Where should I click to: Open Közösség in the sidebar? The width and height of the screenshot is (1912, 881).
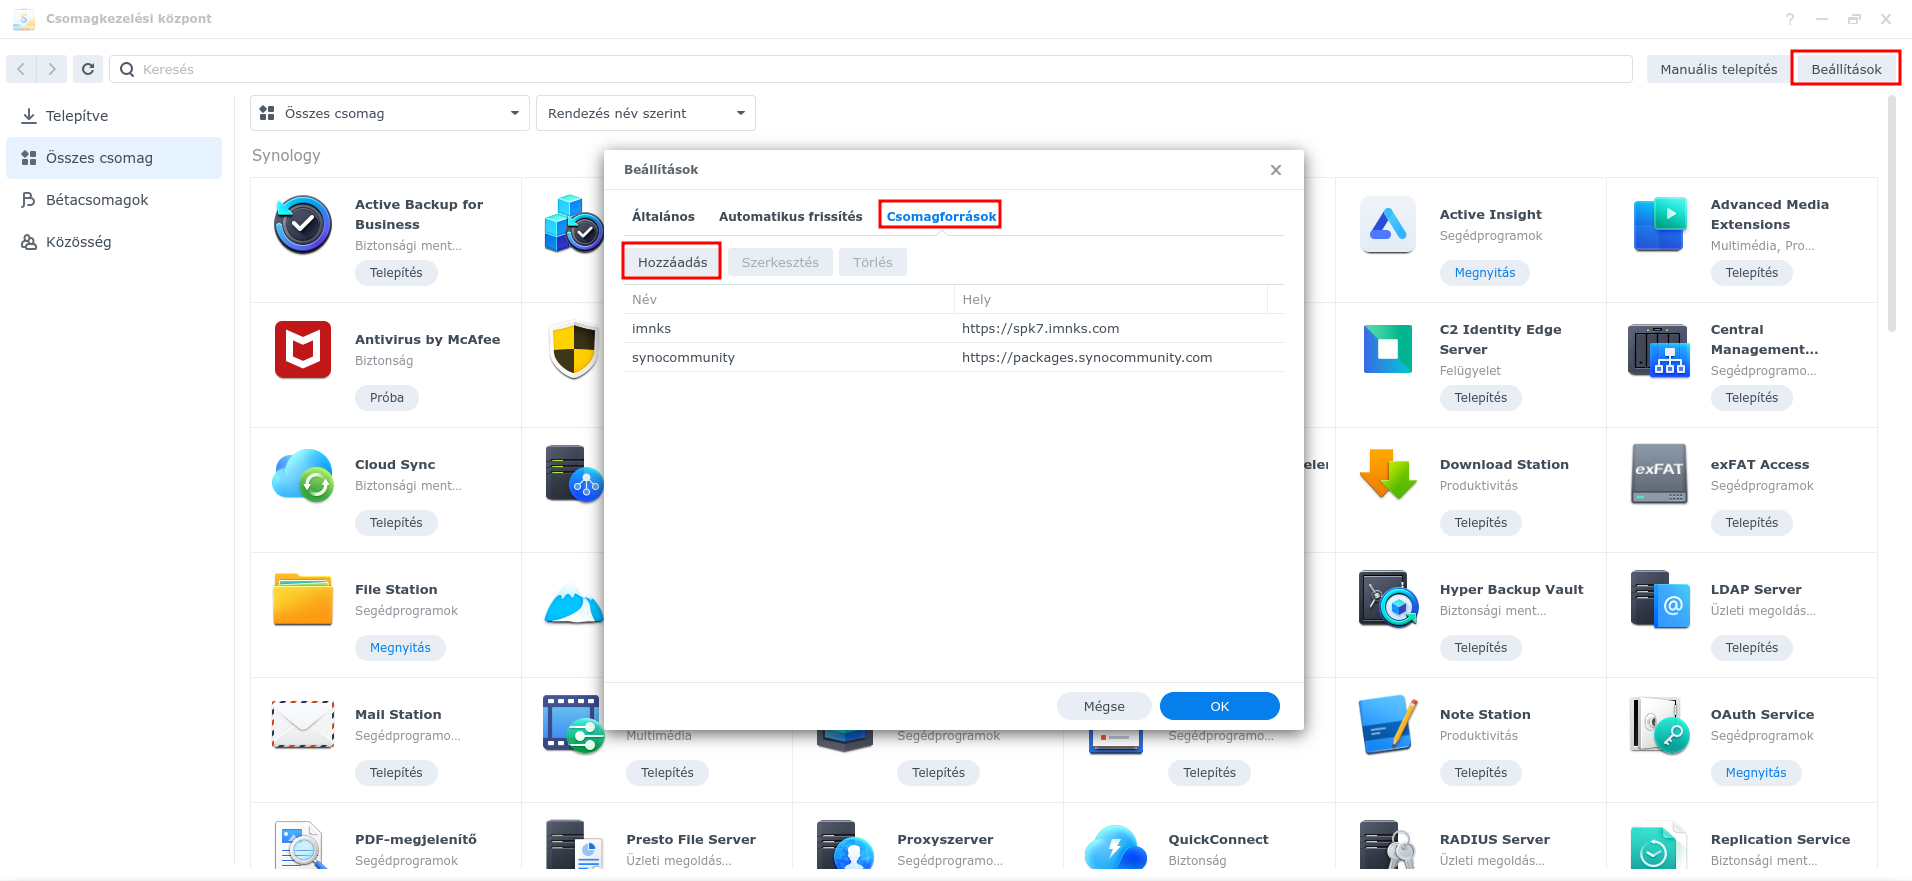[x=114, y=242]
